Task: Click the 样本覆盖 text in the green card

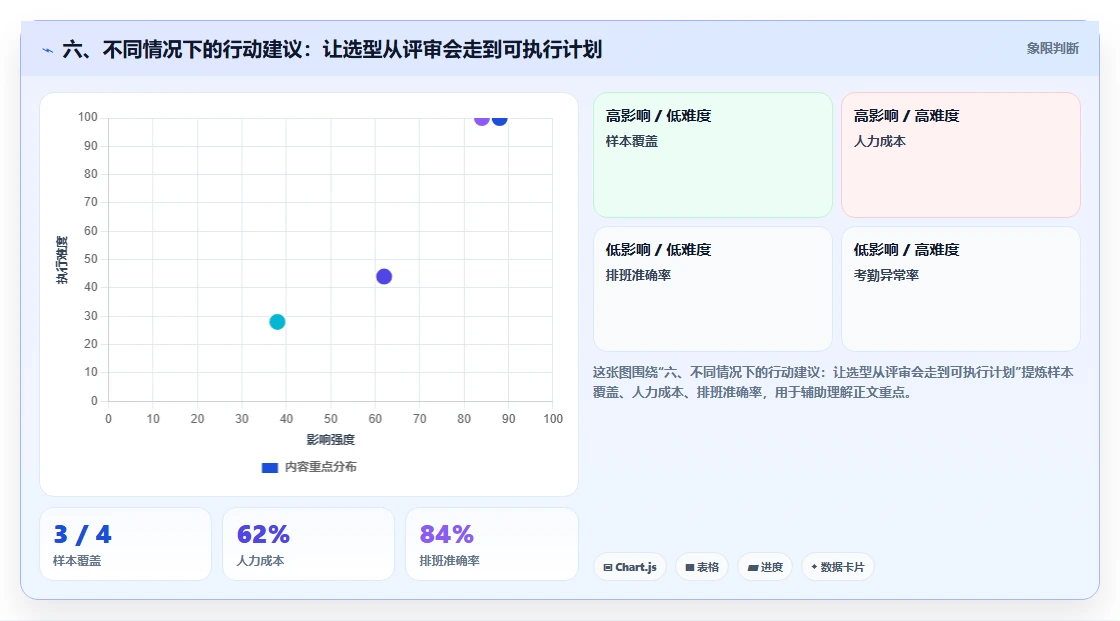Action: click(631, 141)
